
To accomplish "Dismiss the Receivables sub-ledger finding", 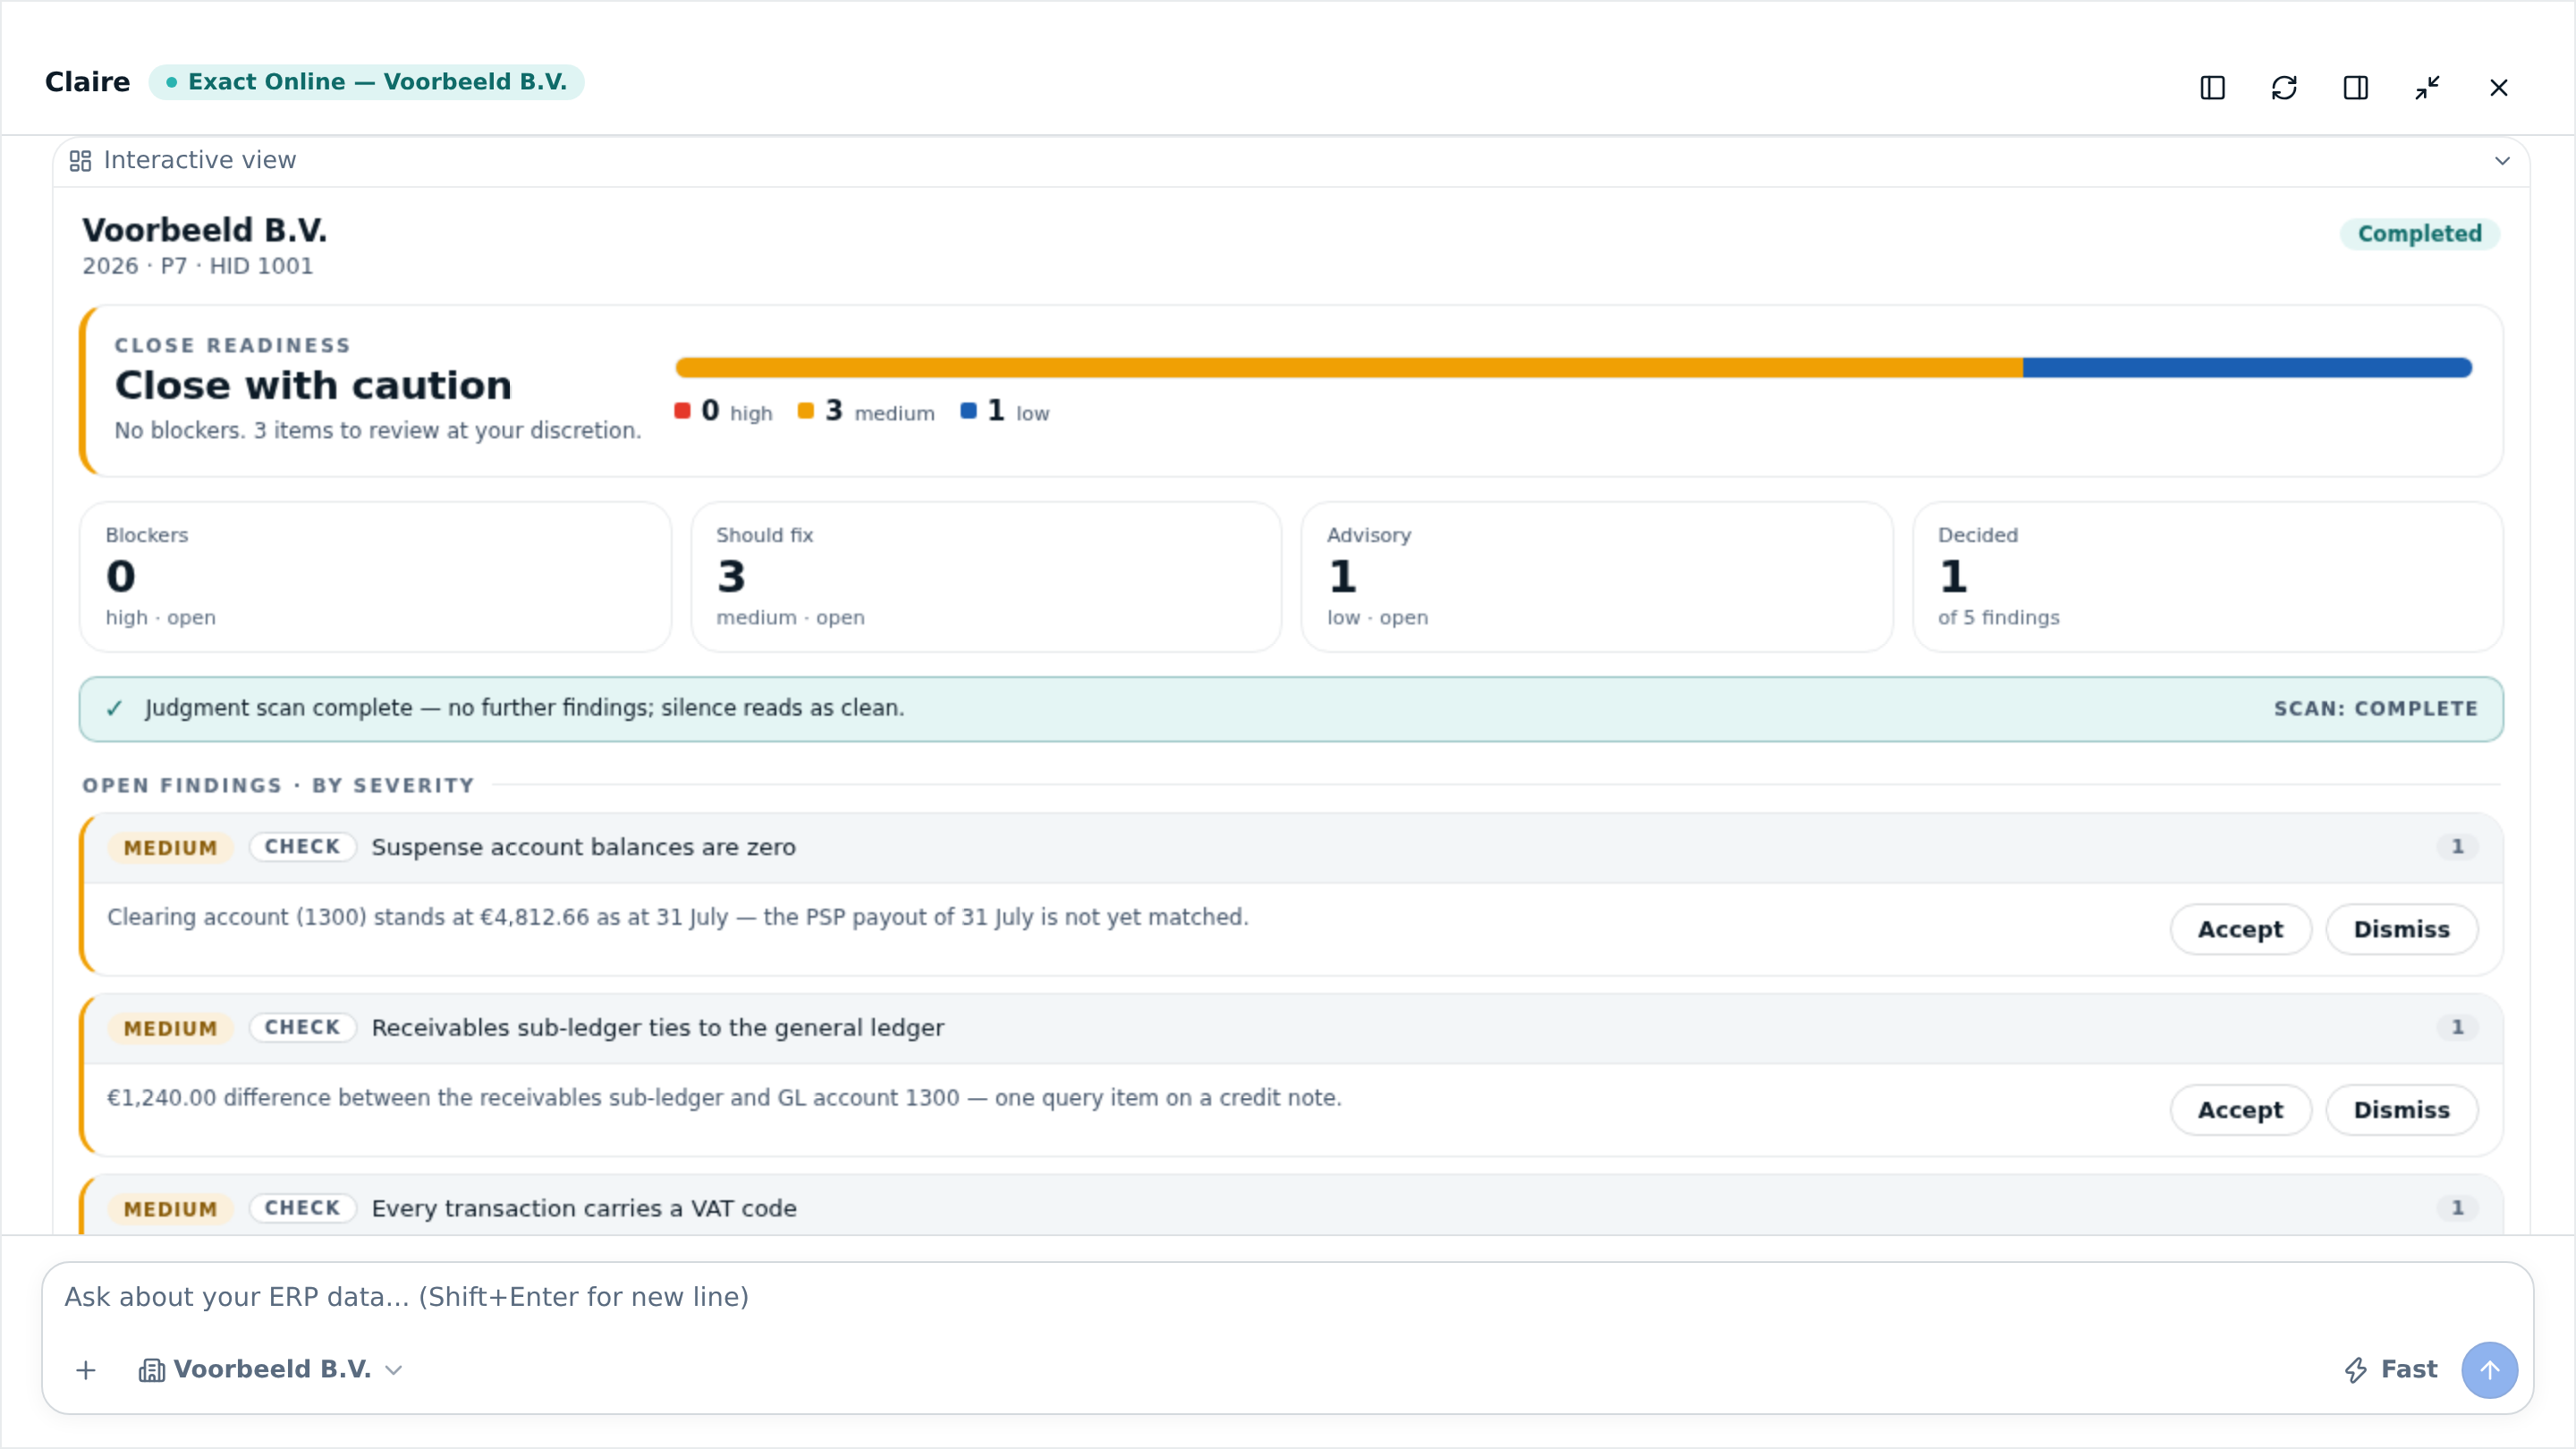I will [2401, 1110].
